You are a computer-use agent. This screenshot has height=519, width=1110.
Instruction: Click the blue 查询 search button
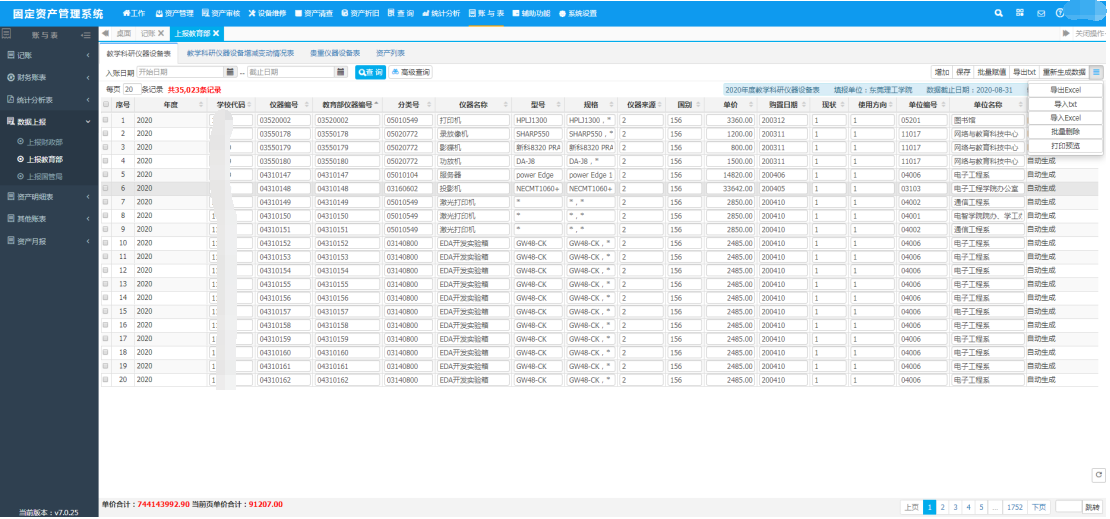tap(370, 72)
